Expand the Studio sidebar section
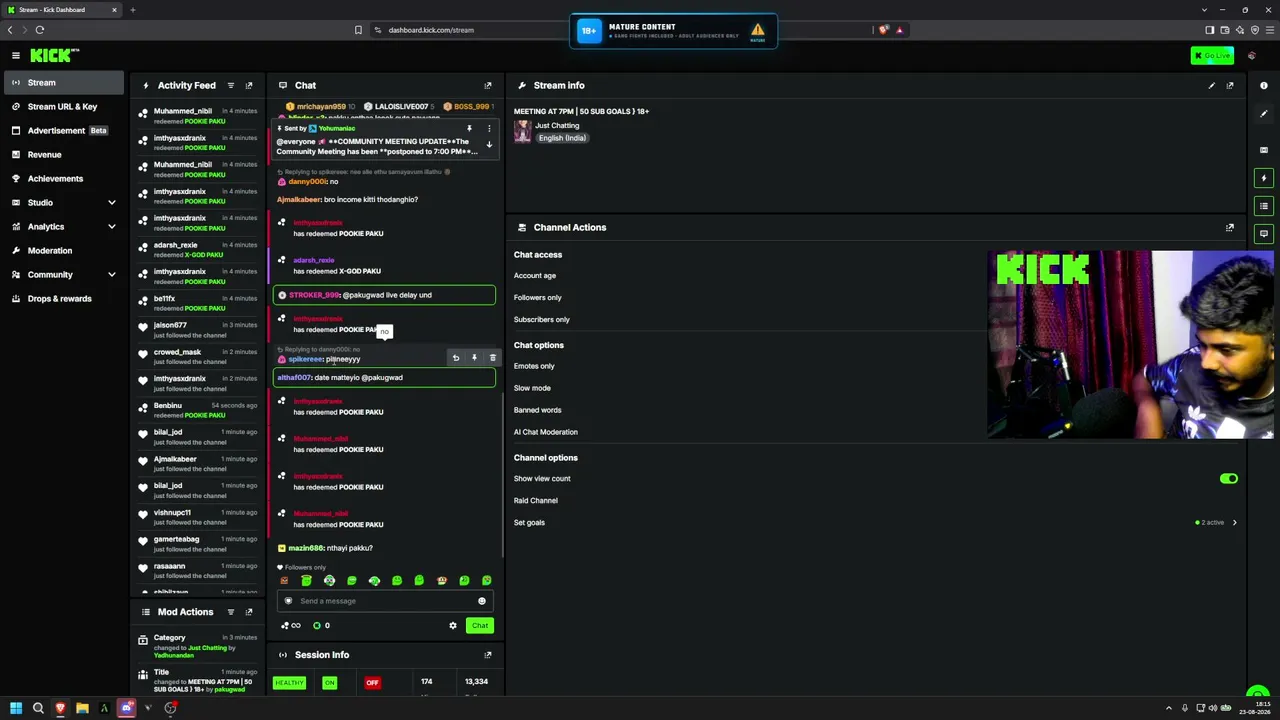 (x=112, y=203)
